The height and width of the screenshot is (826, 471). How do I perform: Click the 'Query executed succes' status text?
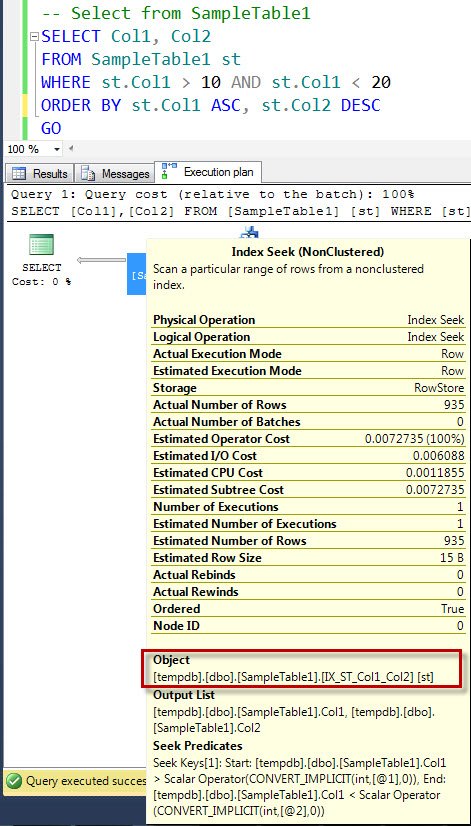coord(86,781)
